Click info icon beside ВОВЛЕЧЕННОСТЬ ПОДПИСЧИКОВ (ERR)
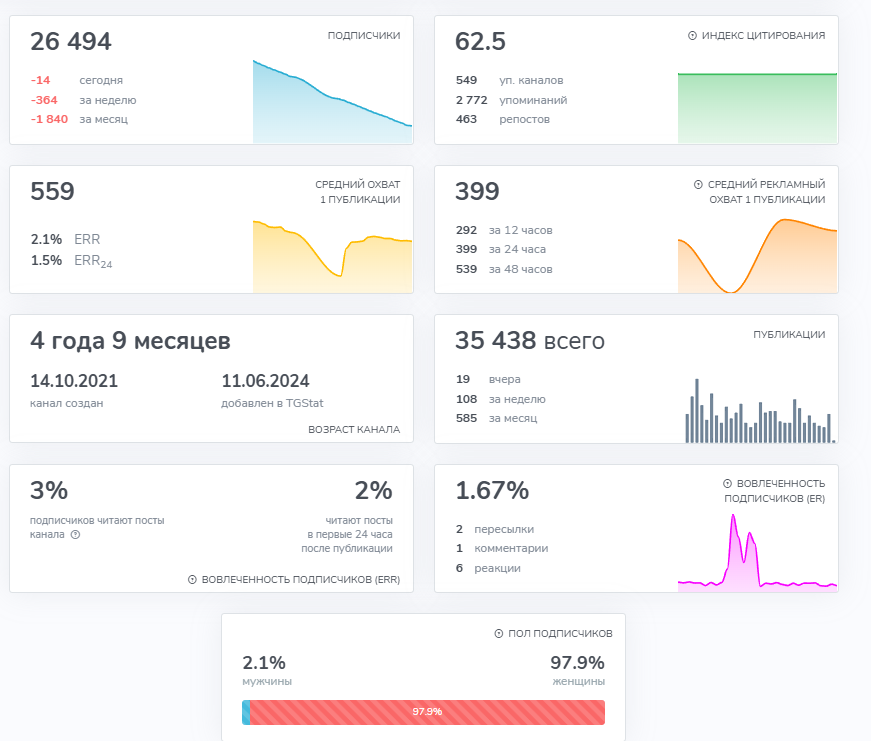The width and height of the screenshot is (871, 741). pos(192,579)
